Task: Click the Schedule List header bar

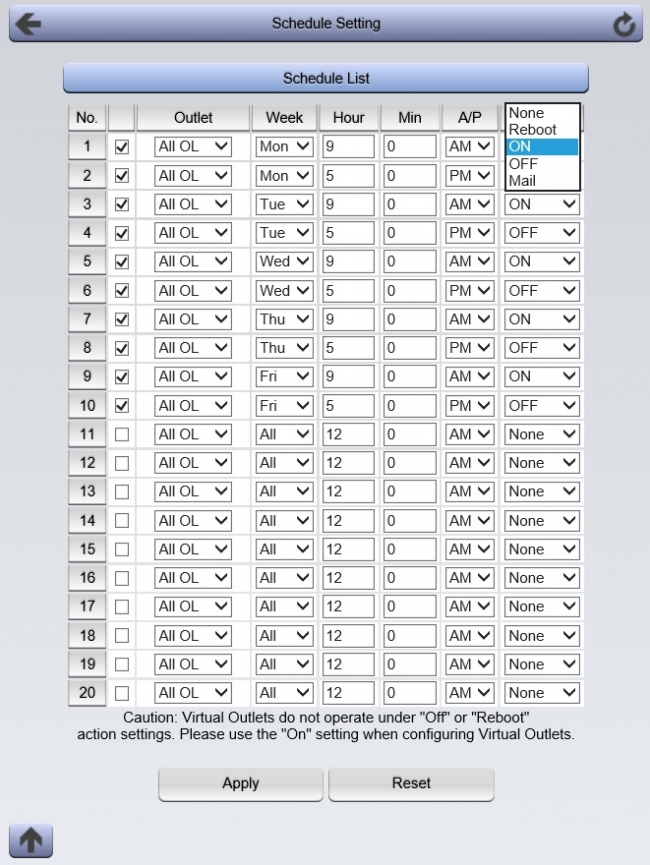Action: (x=326, y=78)
